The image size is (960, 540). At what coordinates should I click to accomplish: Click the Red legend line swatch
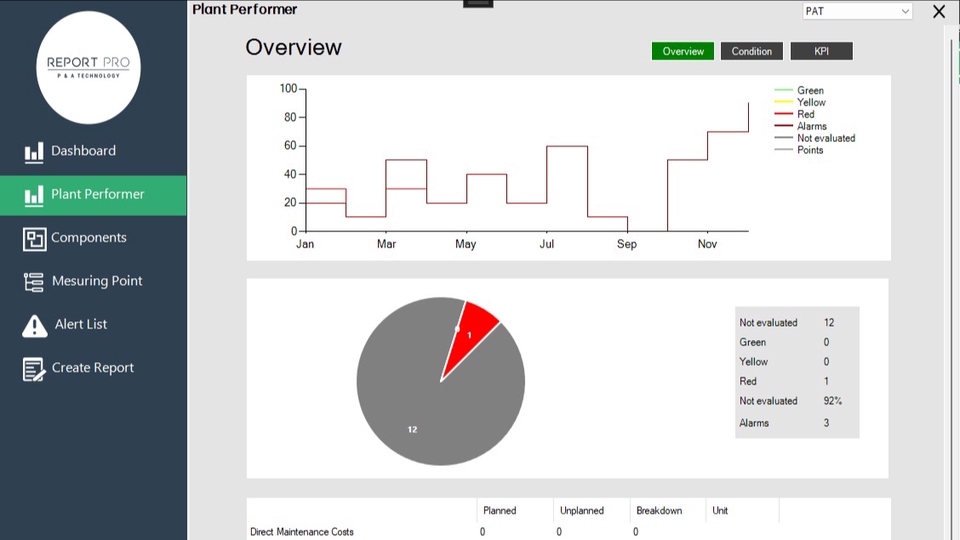coord(784,114)
